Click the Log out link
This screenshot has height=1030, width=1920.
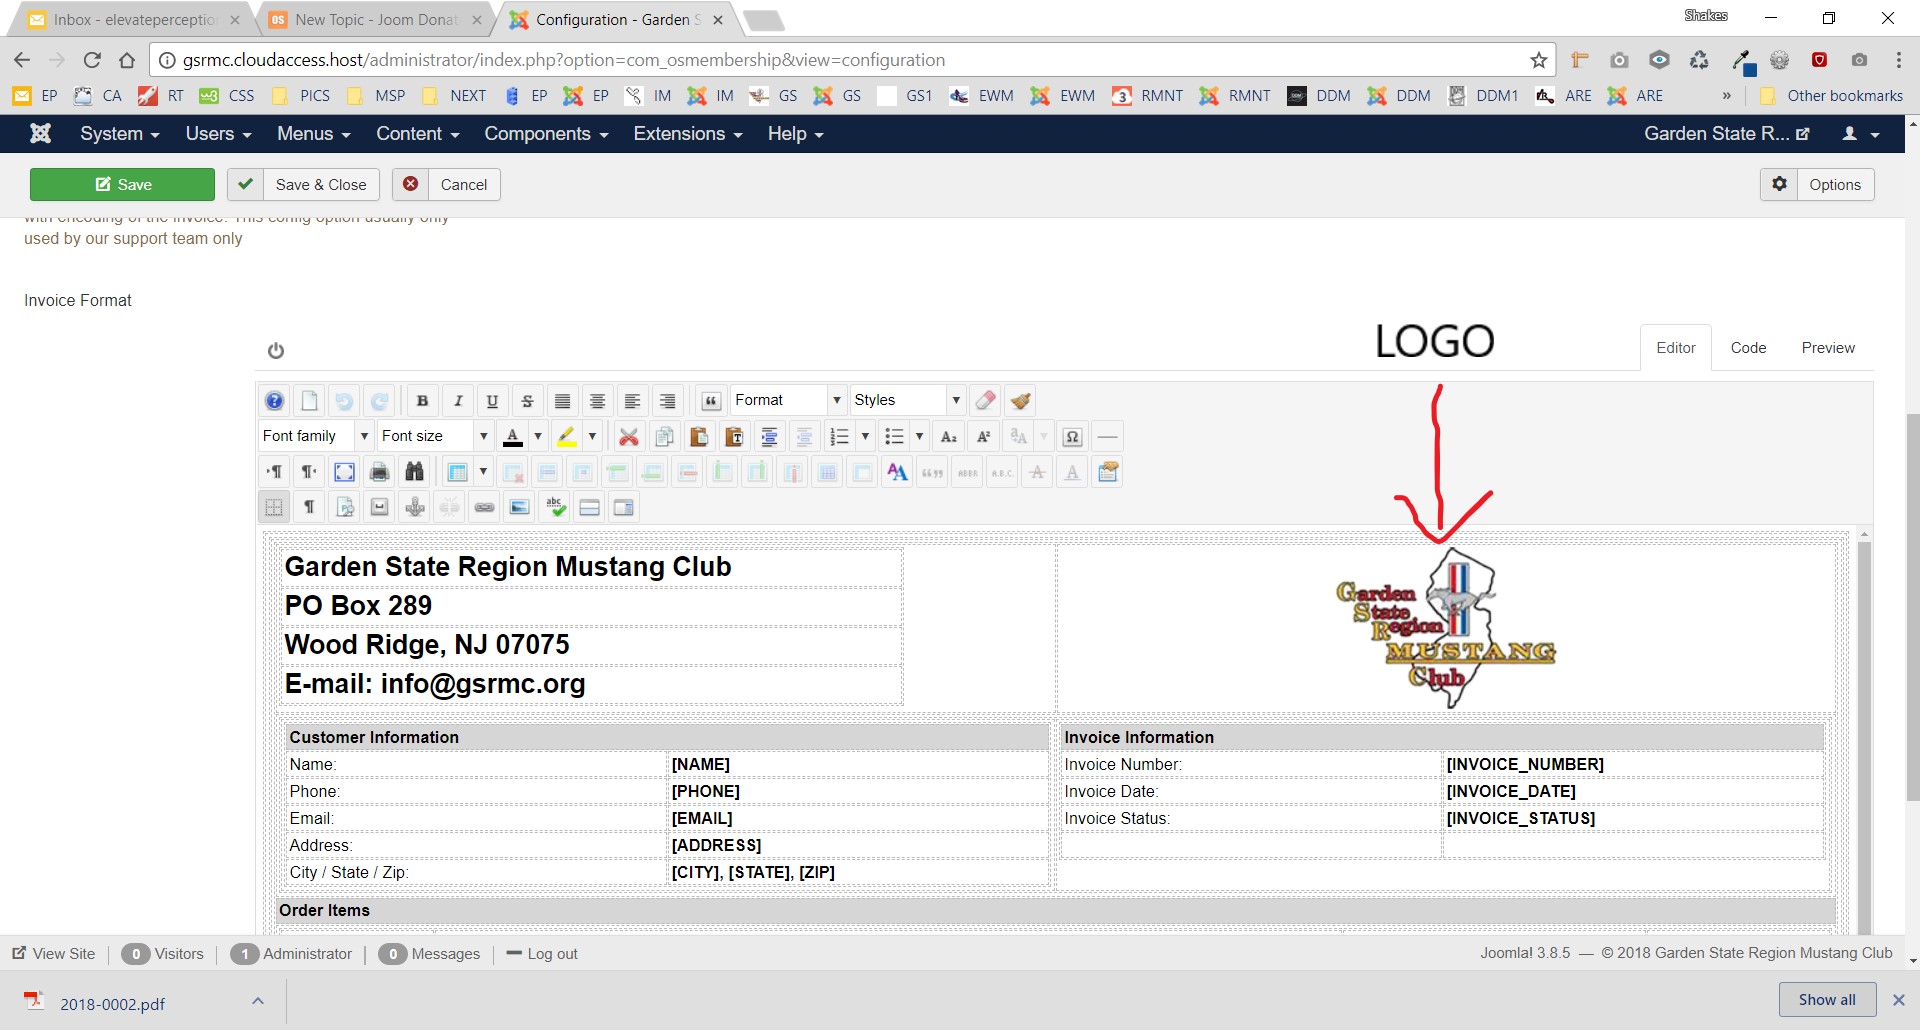point(542,954)
